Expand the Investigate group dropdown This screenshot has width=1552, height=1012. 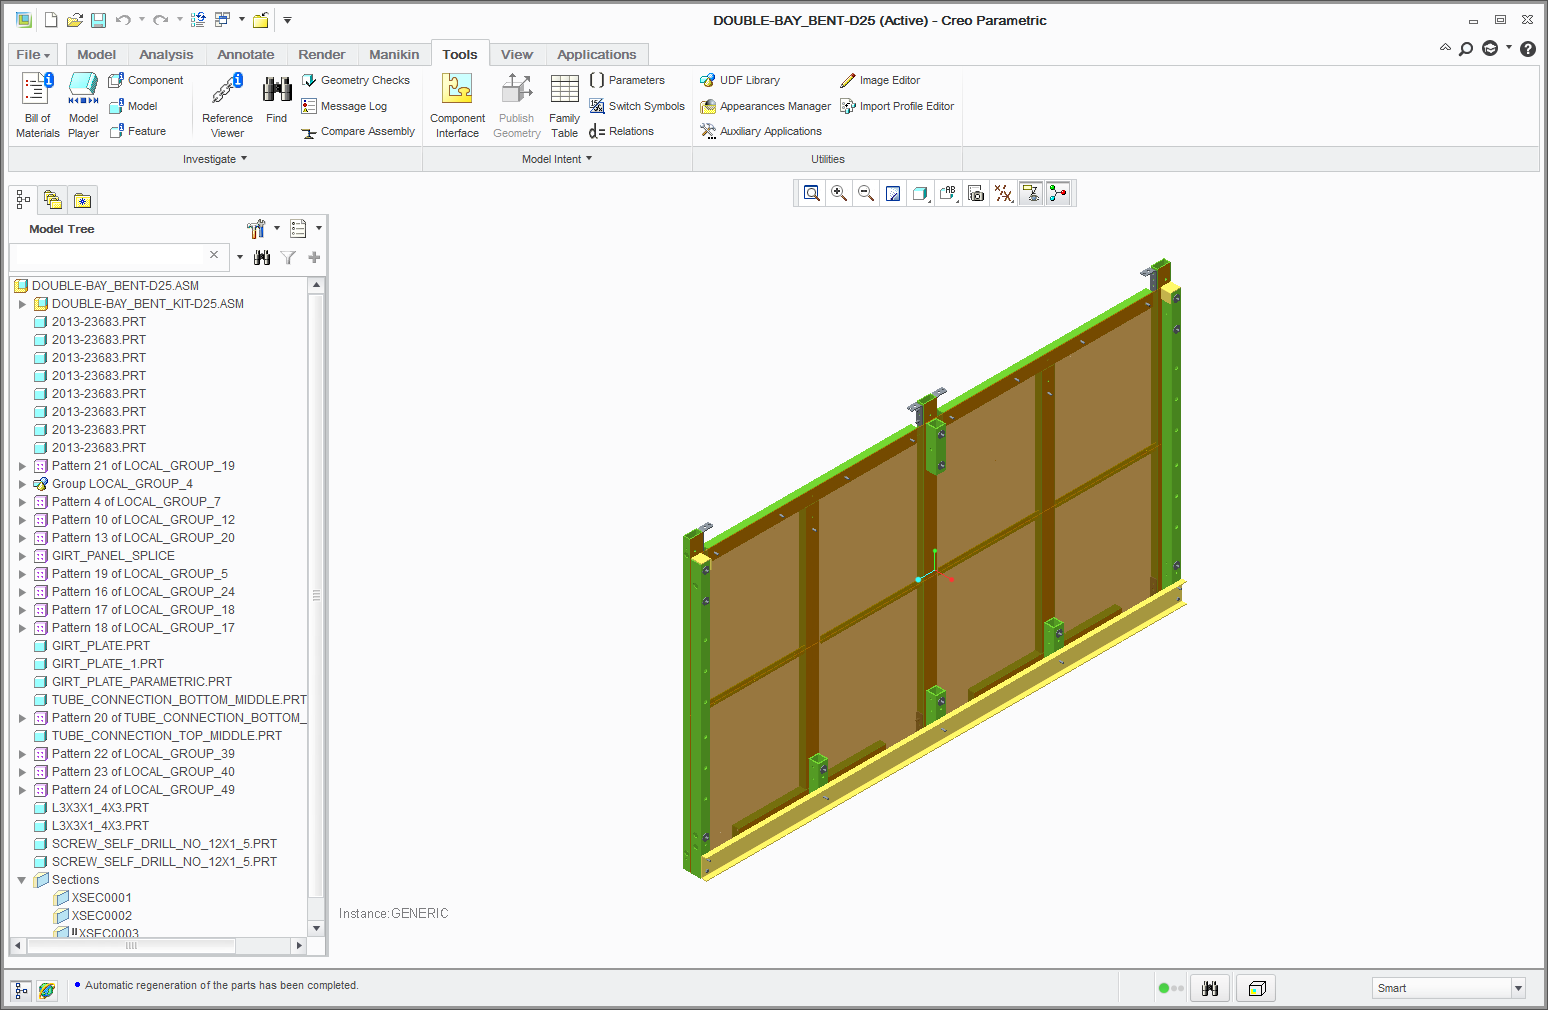click(x=215, y=159)
